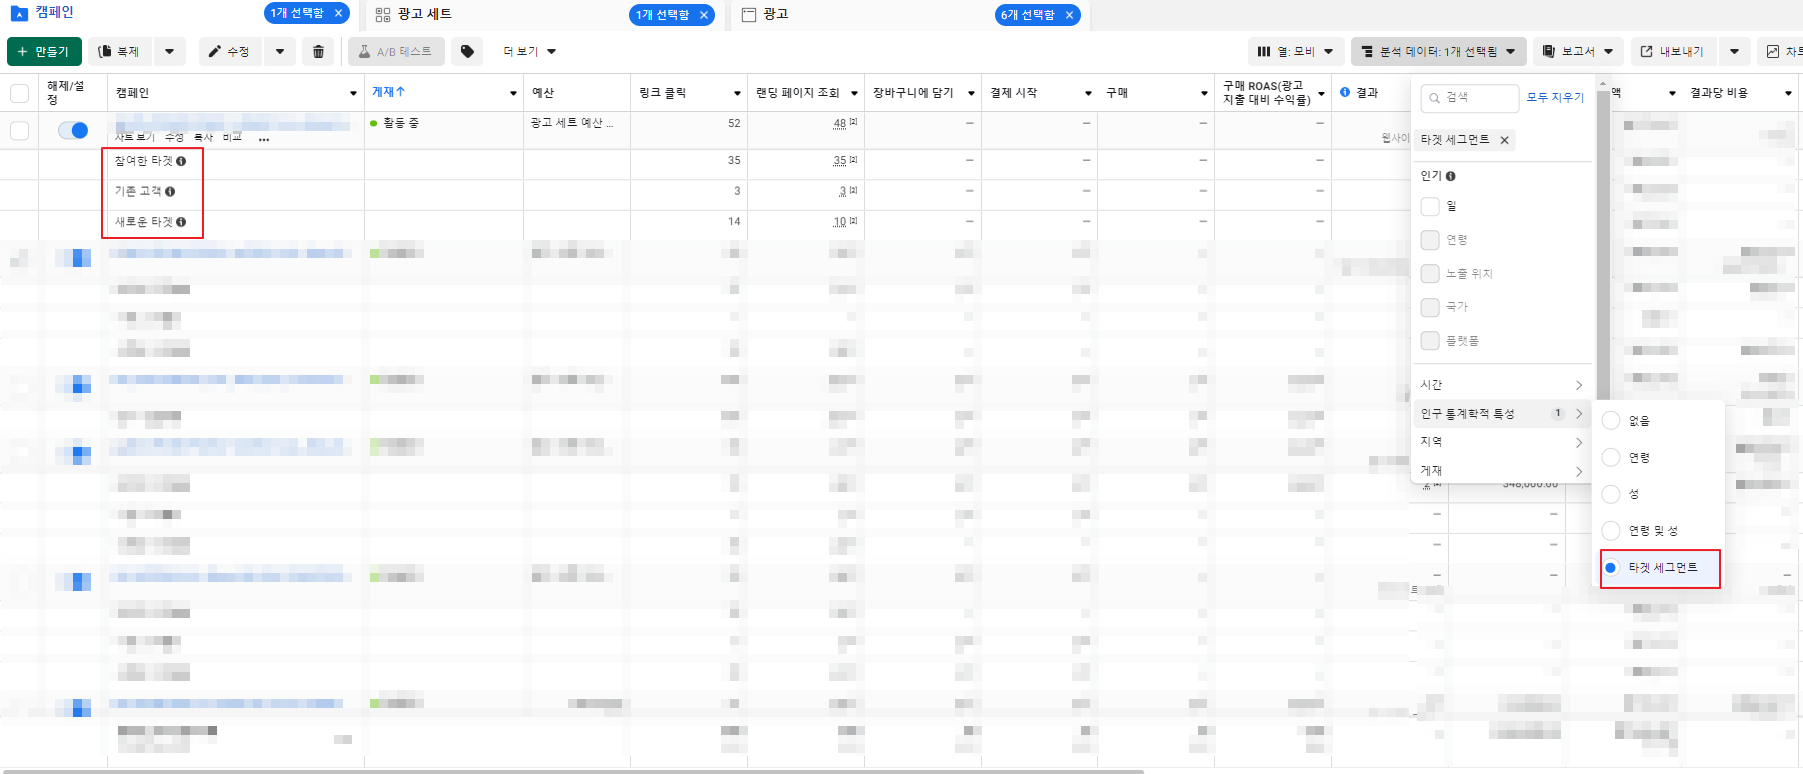Check the select-all header checkbox

(x=19, y=93)
